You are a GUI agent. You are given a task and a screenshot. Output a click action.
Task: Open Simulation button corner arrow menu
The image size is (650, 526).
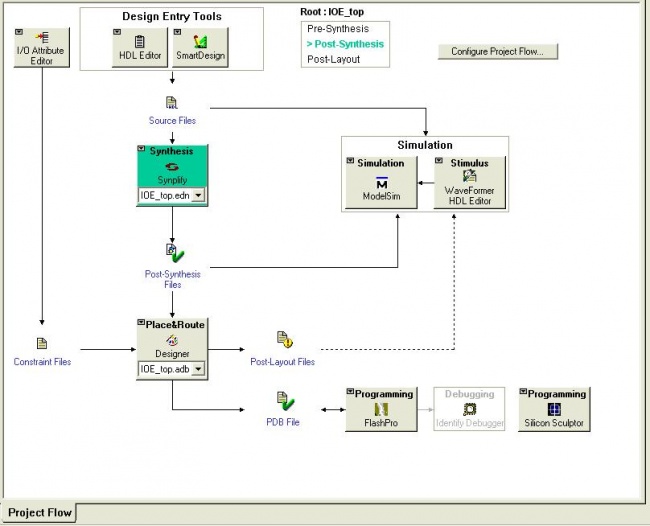click(x=350, y=160)
